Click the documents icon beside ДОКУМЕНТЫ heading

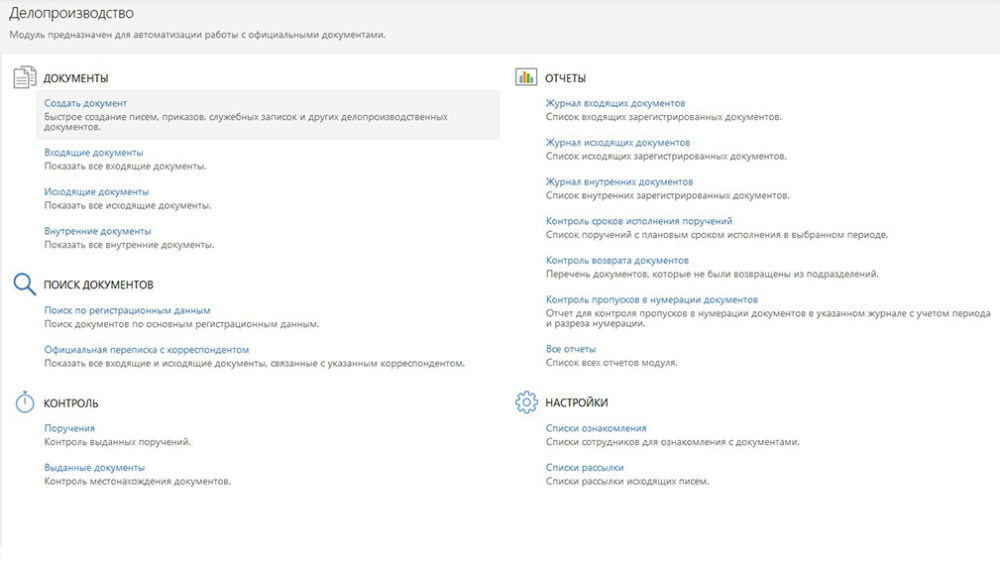(x=24, y=78)
